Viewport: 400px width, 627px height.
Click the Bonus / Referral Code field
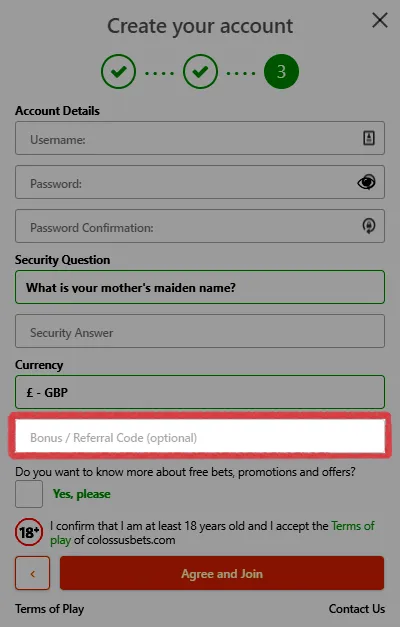click(200, 436)
